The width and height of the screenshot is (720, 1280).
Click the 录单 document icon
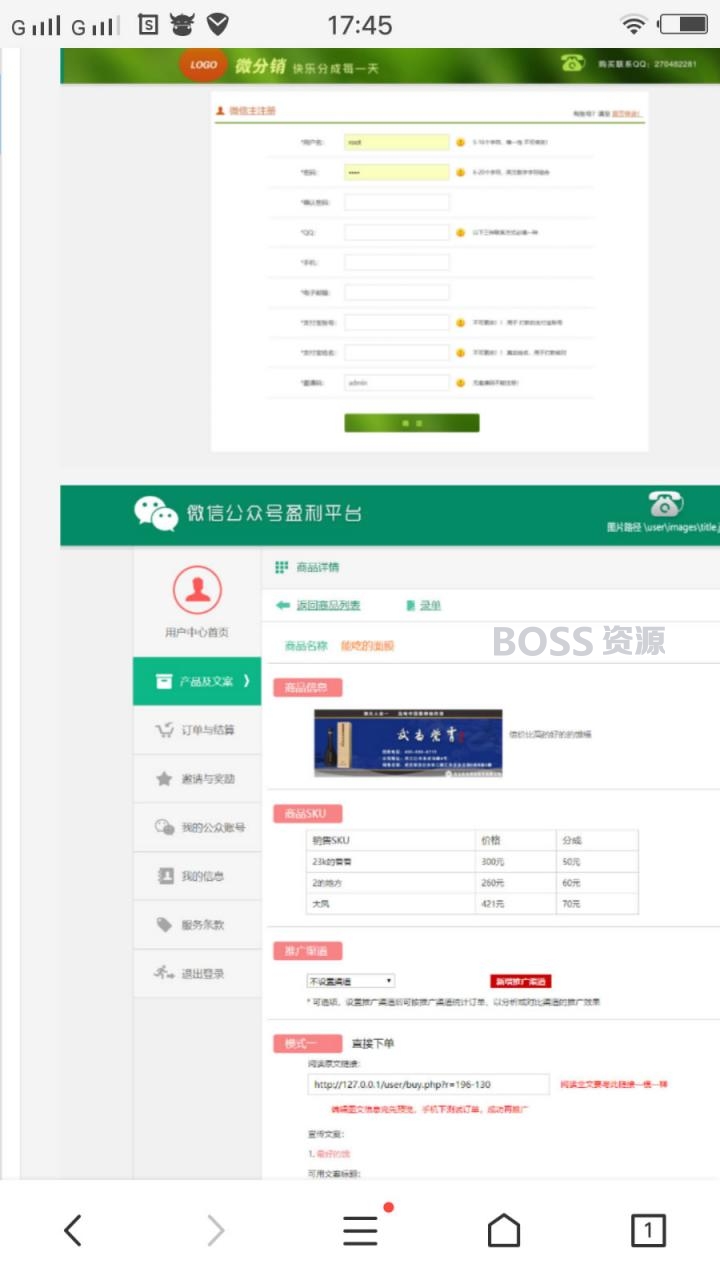click(410, 605)
